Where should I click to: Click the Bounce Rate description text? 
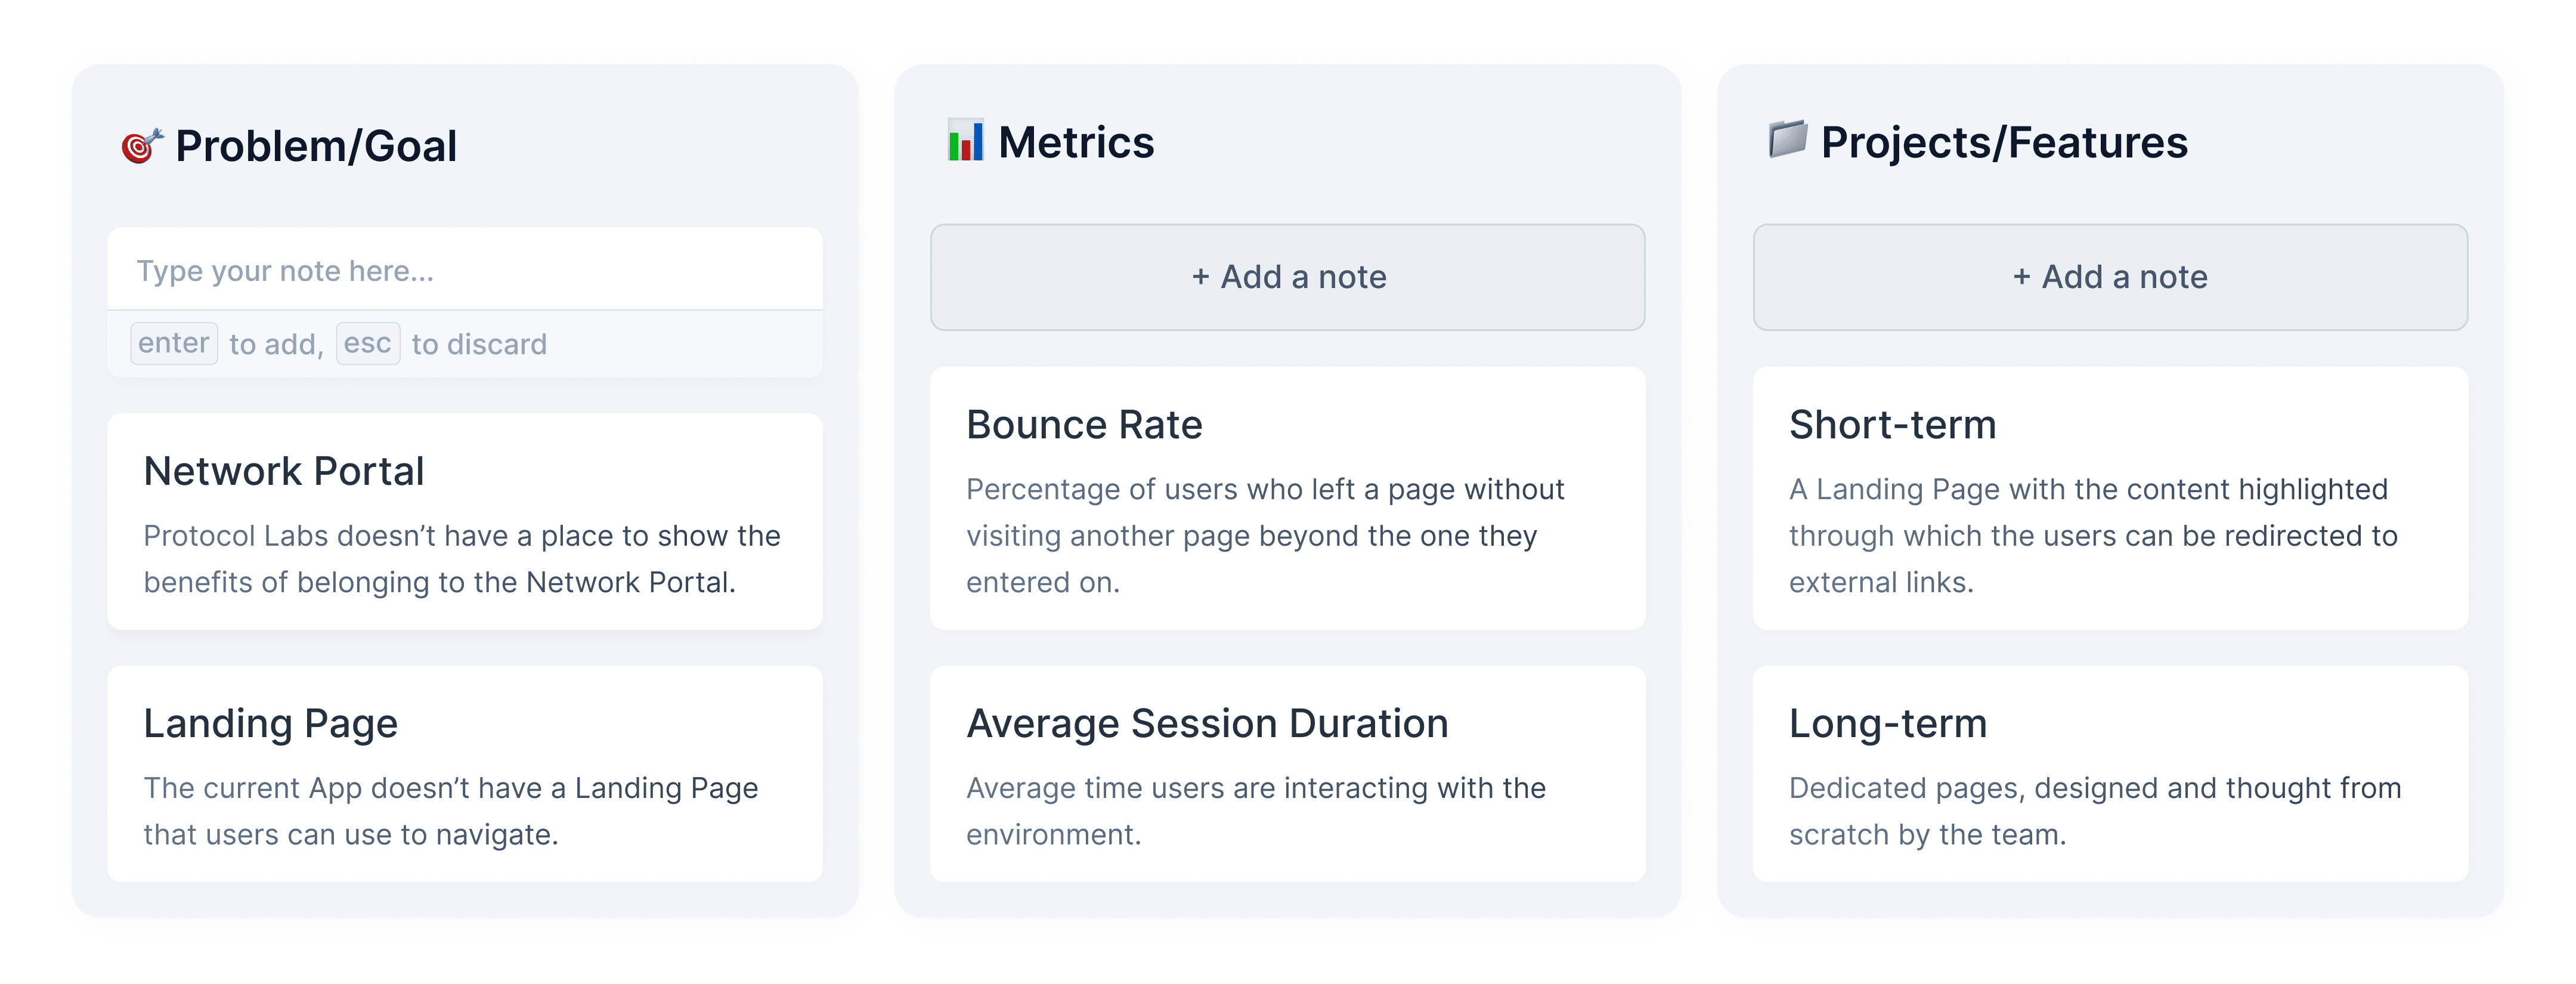1264,536
